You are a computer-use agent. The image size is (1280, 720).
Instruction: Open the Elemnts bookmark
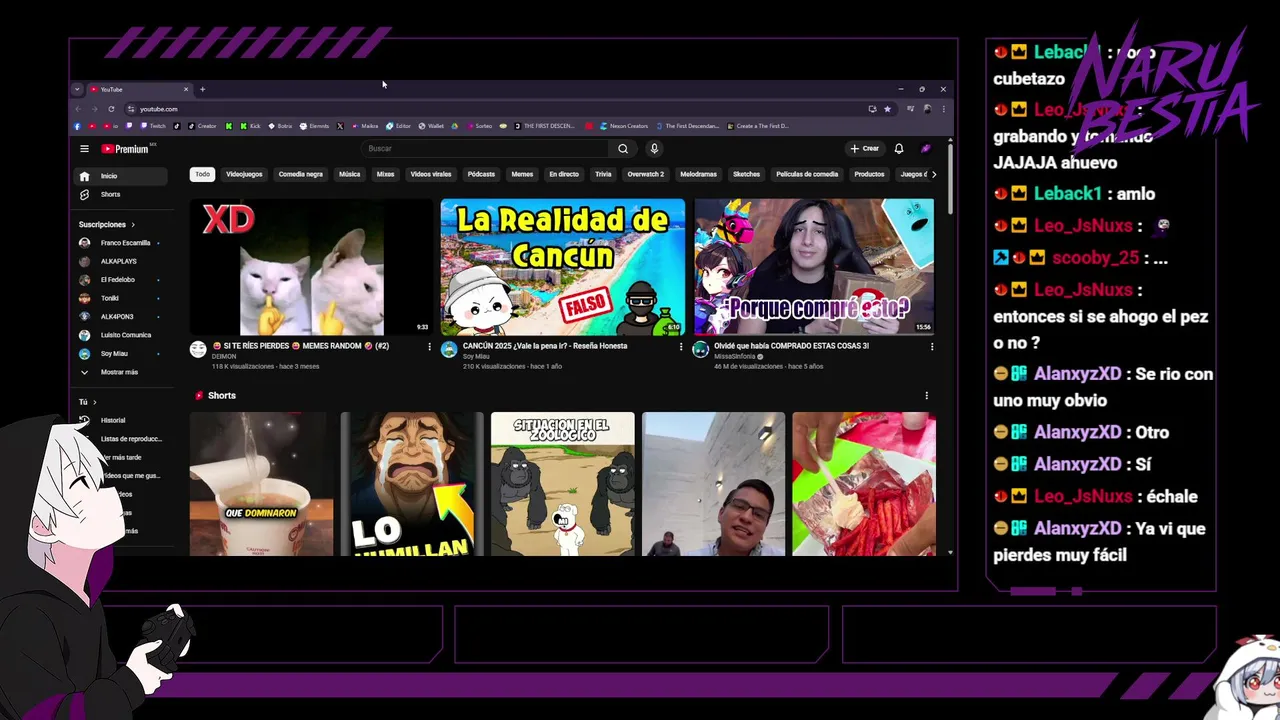coord(314,126)
